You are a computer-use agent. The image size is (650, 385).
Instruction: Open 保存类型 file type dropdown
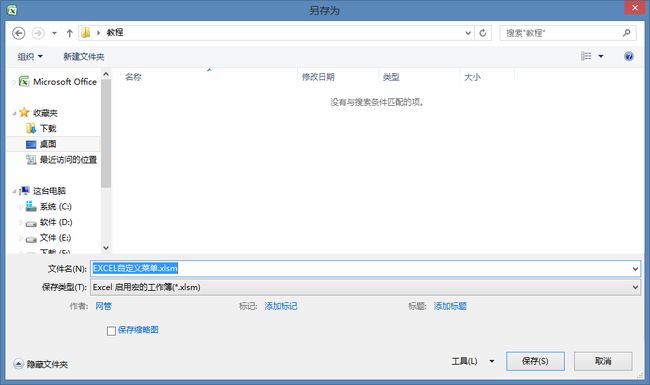click(x=365, y=287)
